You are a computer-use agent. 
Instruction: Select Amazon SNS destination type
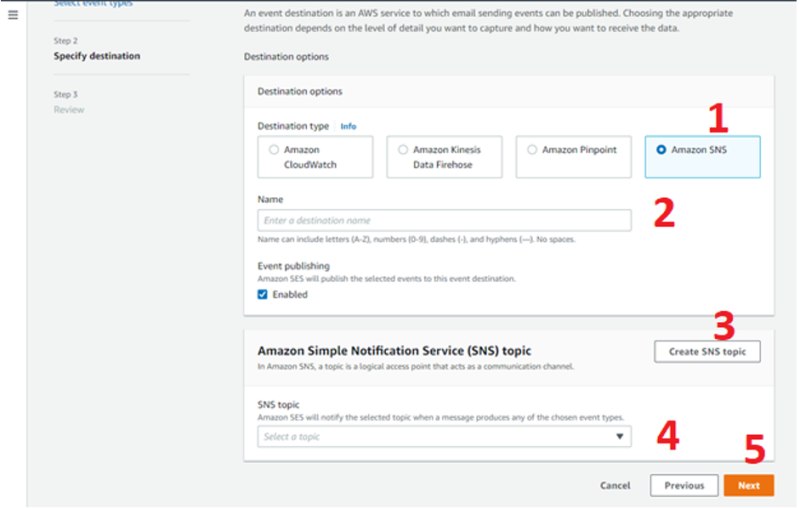pyautogui.click(x=703, y=157)
